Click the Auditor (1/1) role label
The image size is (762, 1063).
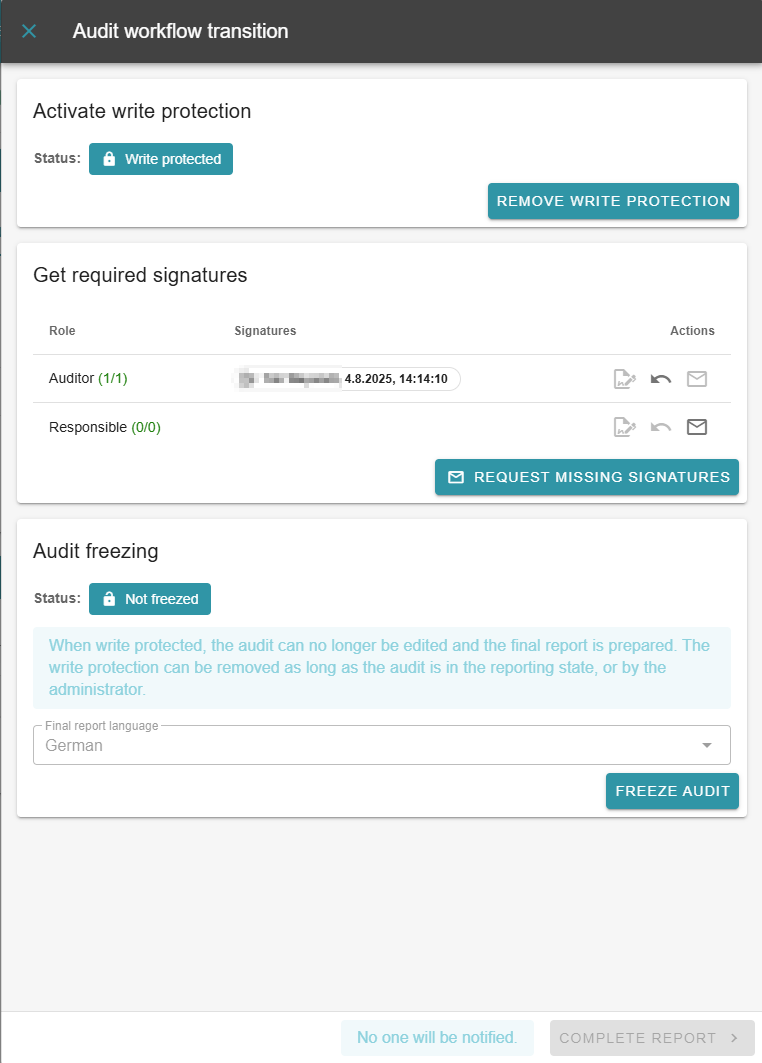(x=88, y=379)
